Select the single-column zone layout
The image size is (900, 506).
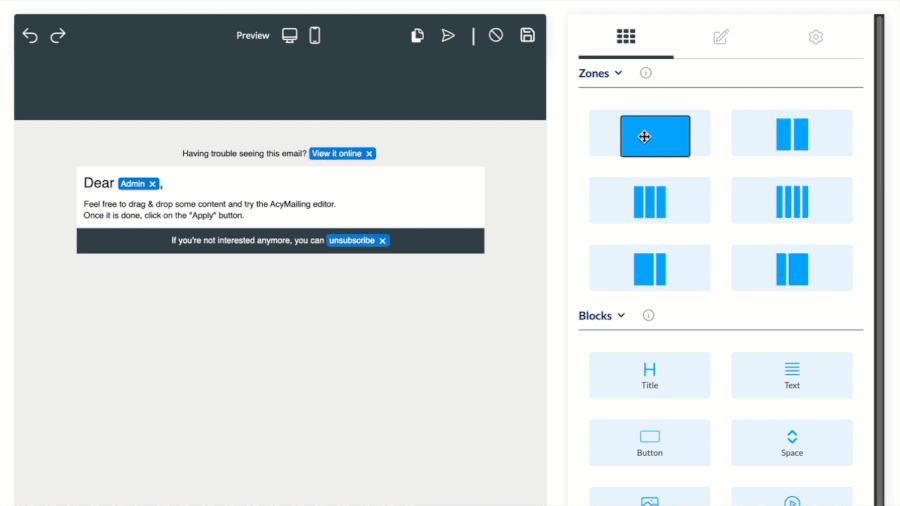[650, 133]
